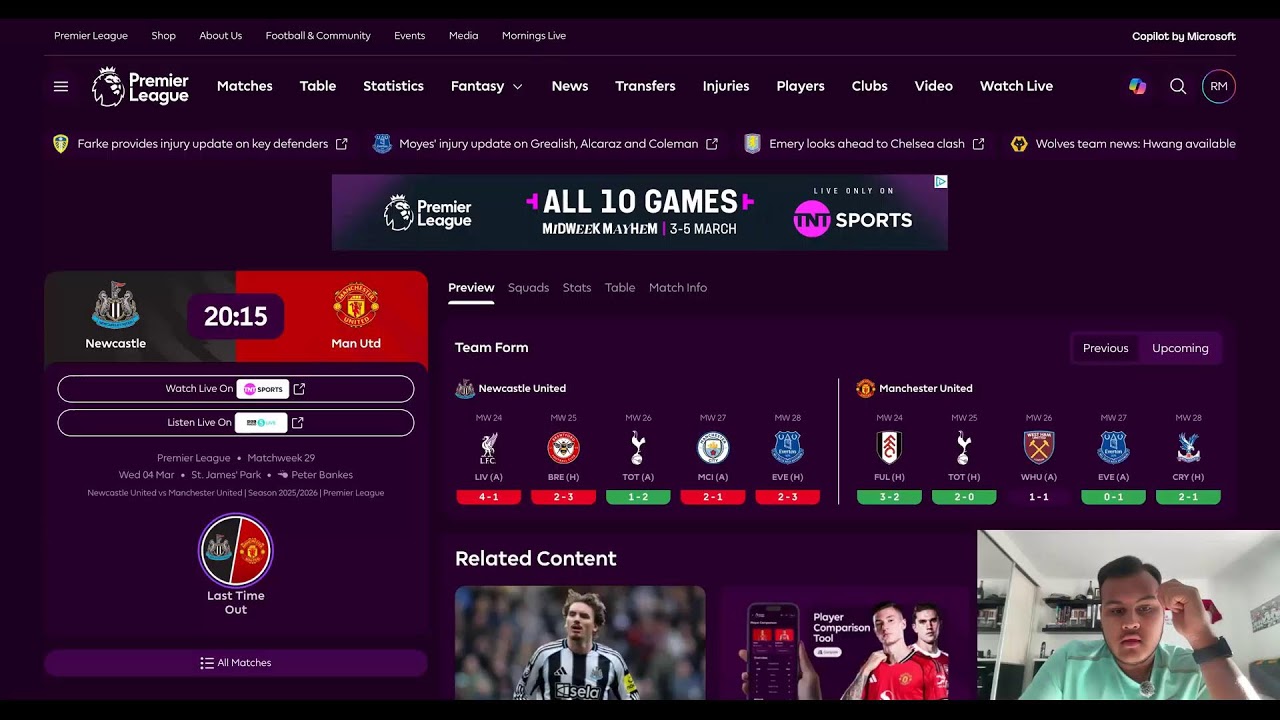Click the 3-2 result against Fulham
The width and height of the screenshot is (1280, 720).
889,497
